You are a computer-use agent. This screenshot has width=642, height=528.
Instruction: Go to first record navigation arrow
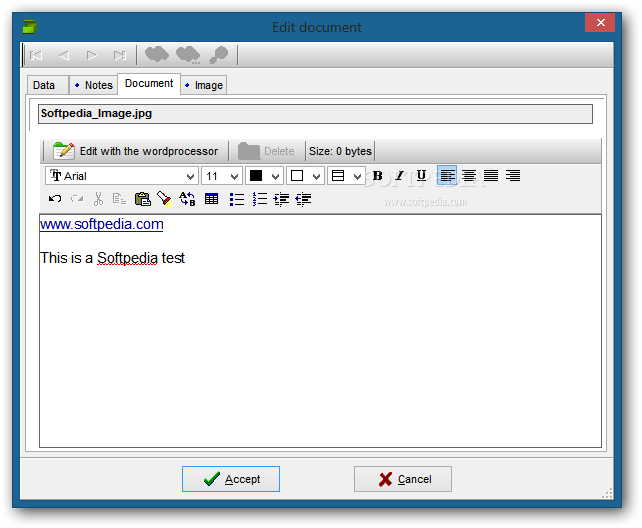36,55
